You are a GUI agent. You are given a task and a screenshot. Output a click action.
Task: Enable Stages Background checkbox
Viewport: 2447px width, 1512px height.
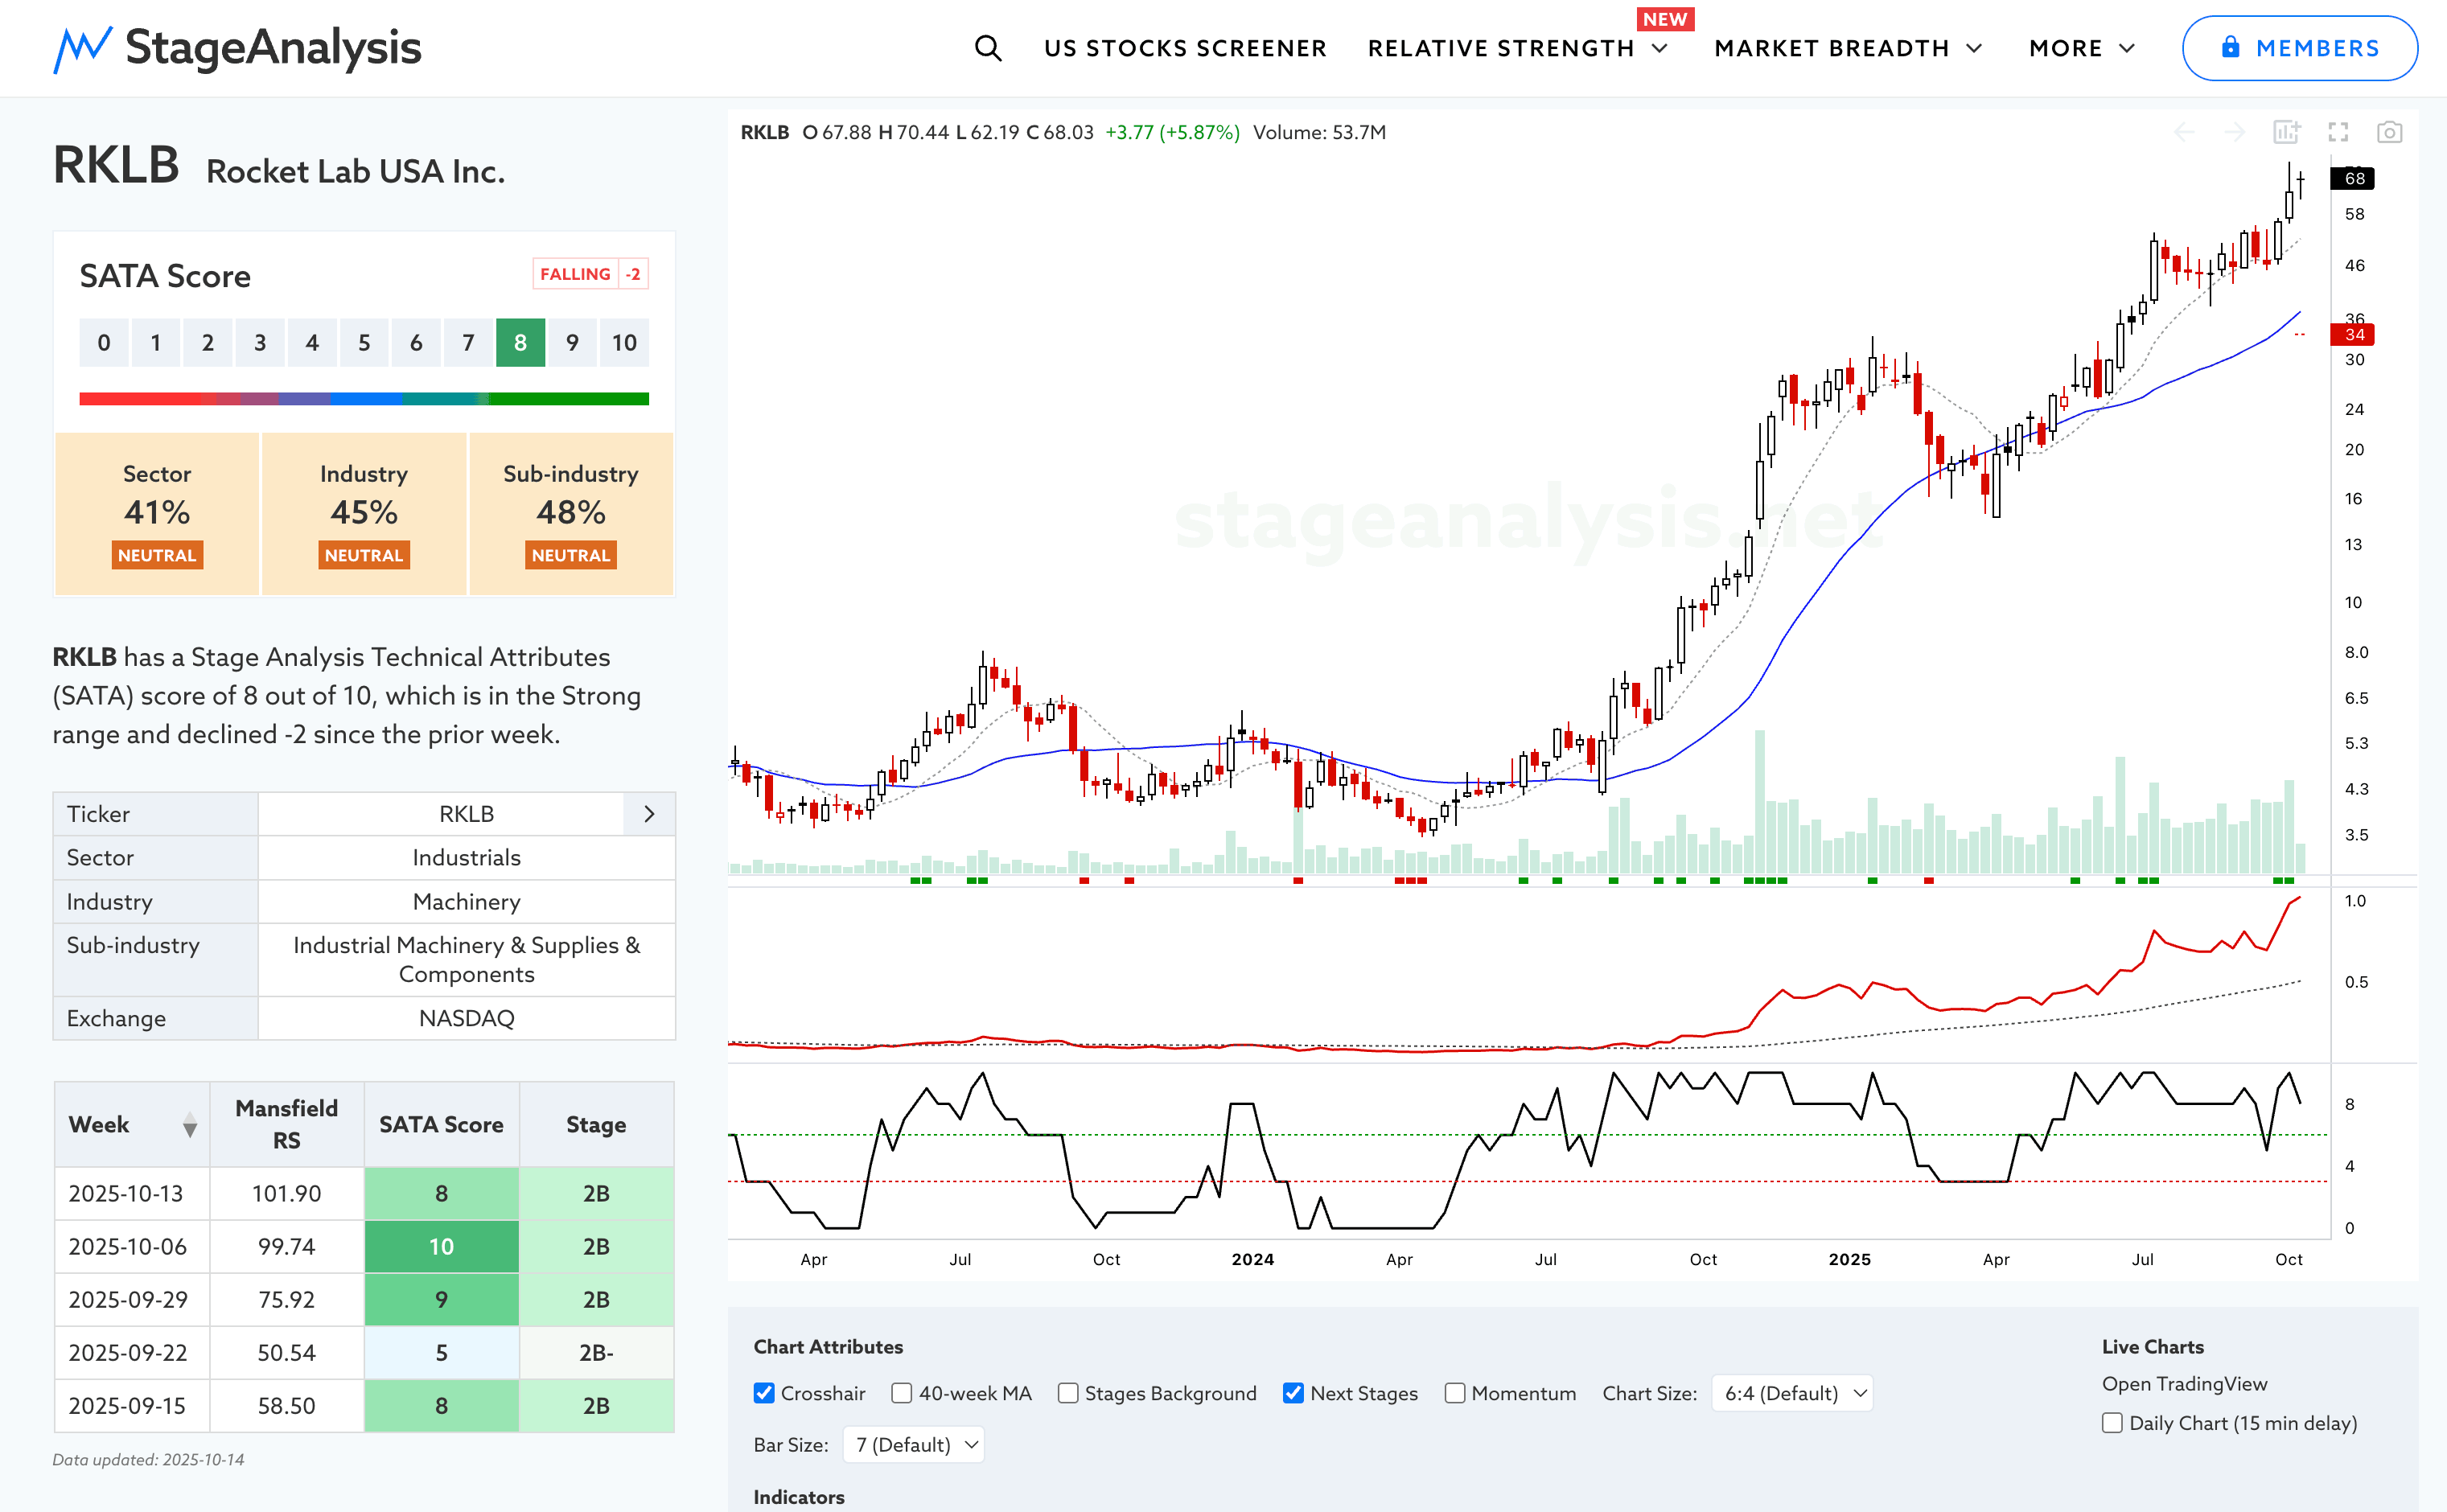click(1068, 1393)
